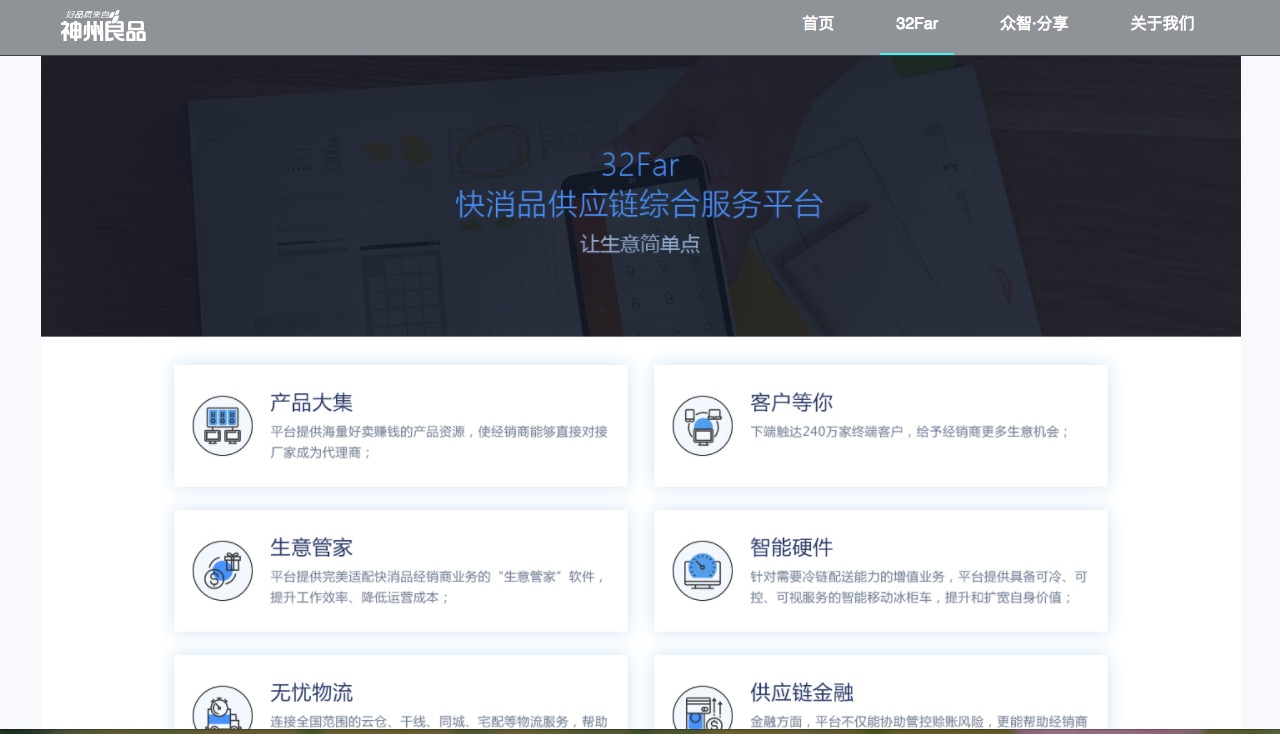Click the 让生意简单点 banner subtitle
Image resolution: width=1280 pixels, height=734 pixels.
(640, 244)
